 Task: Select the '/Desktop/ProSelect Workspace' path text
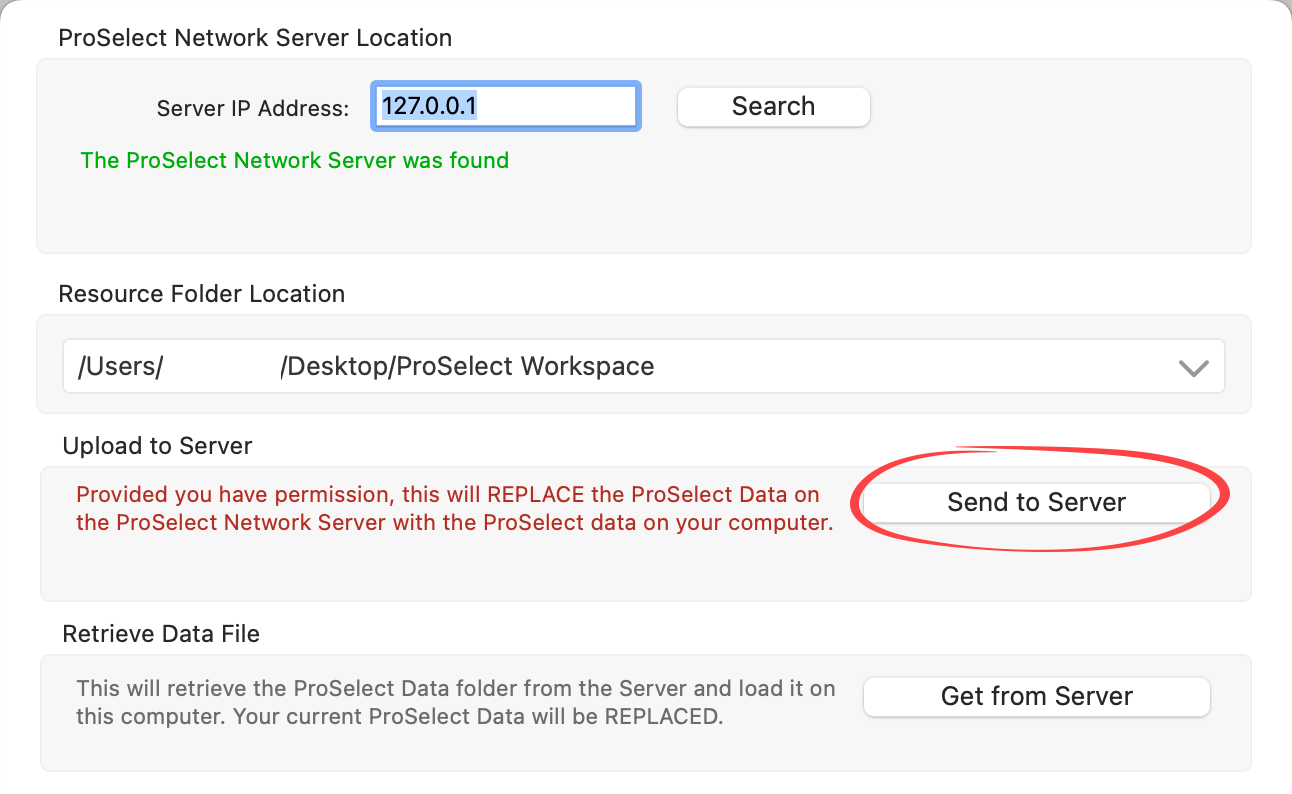coord(467,366)
